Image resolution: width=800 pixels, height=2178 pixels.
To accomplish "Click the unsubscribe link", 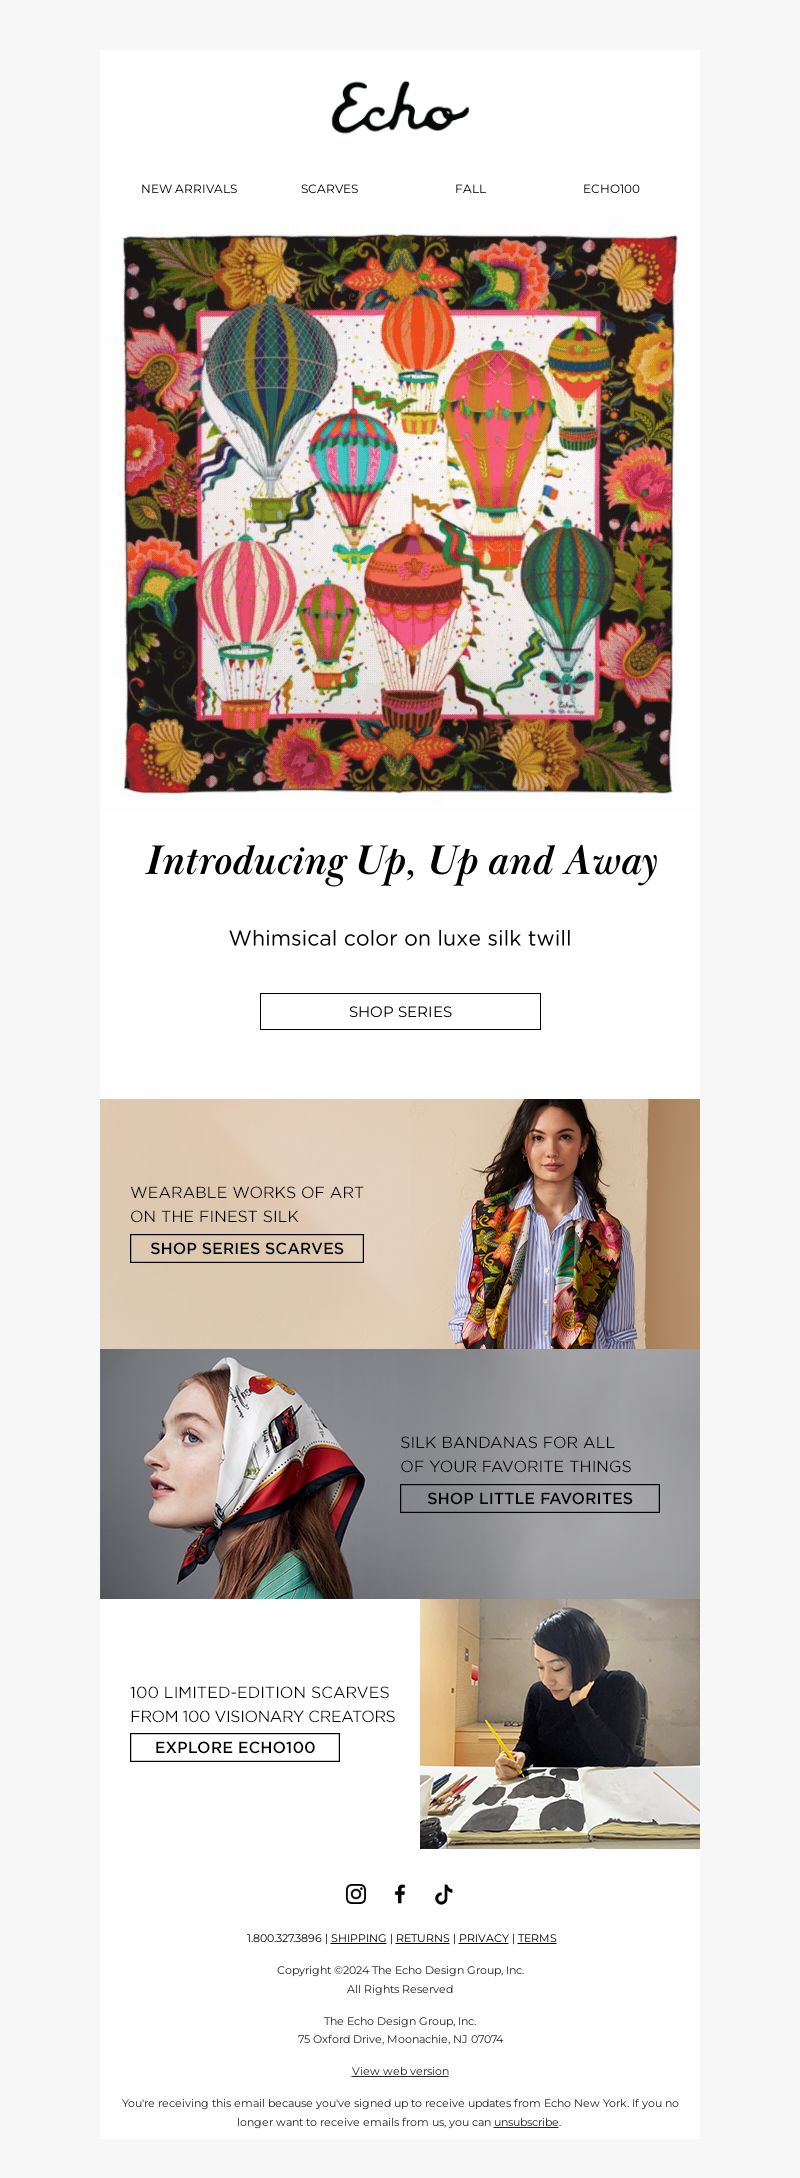I will click(x=526, y=2122).
